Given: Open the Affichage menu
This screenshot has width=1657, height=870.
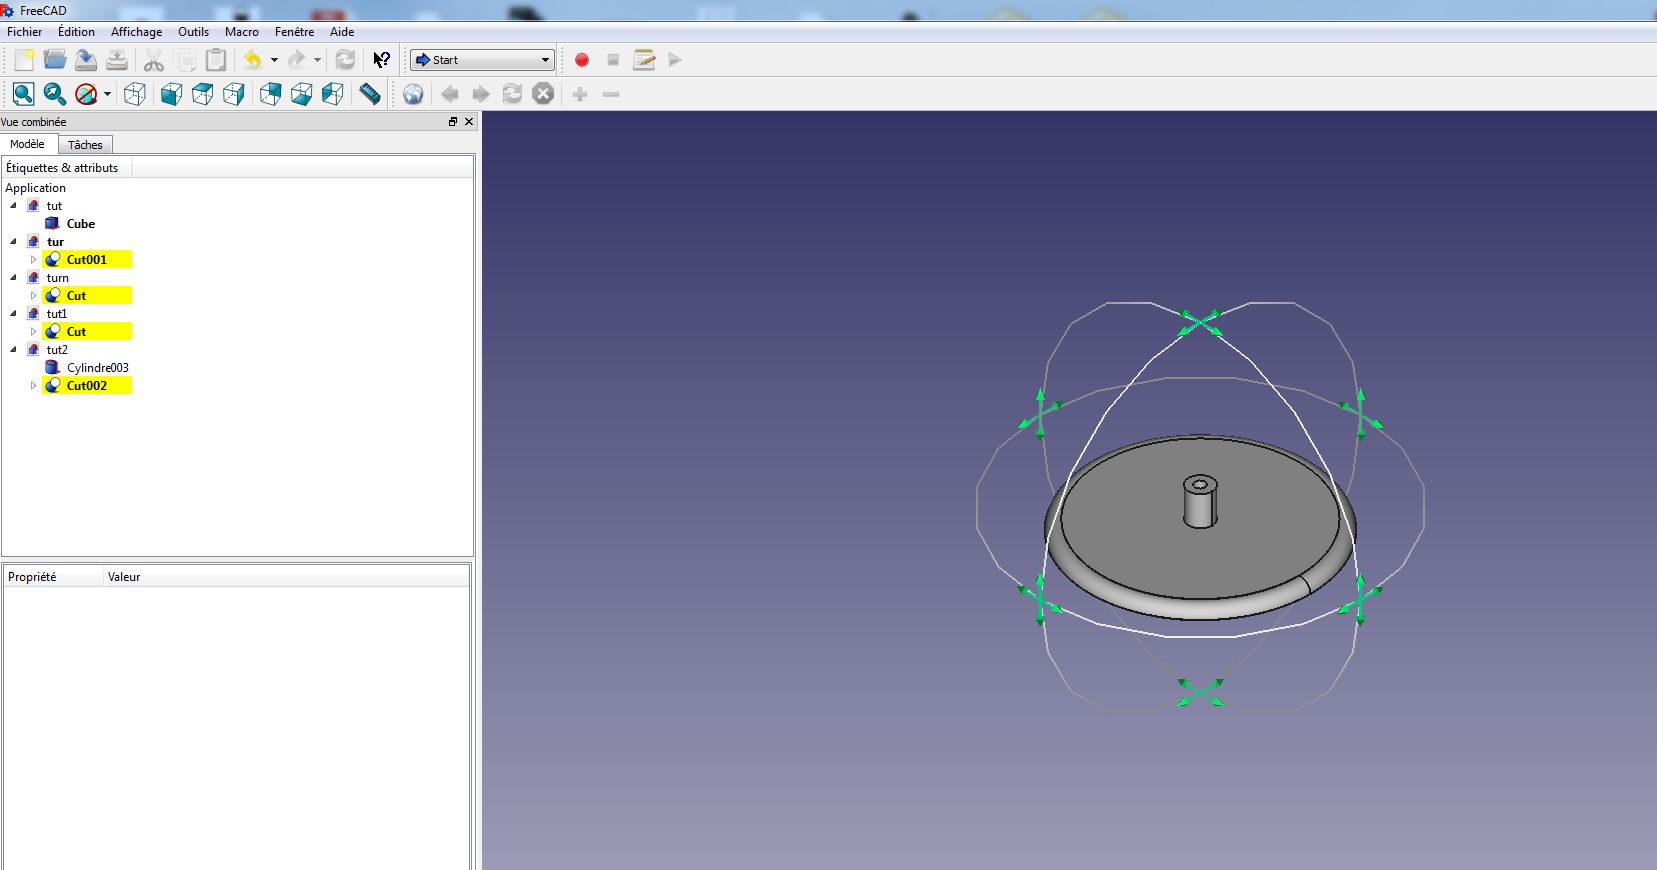Looking at the screenshot, I should point(136,32).
